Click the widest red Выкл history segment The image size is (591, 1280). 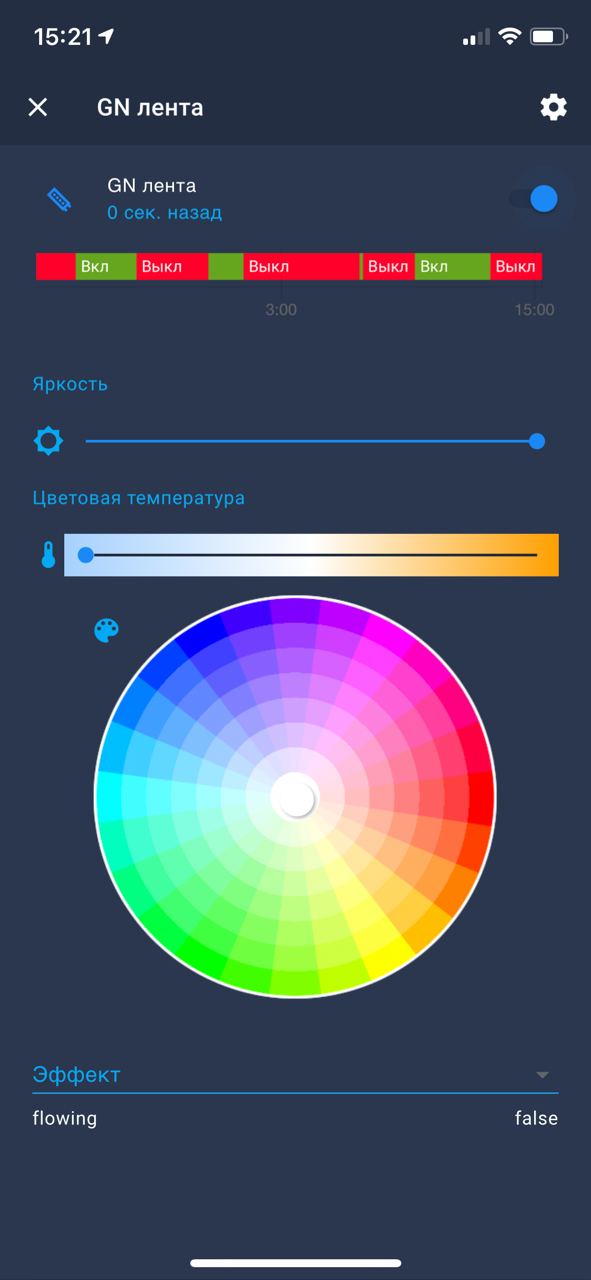pyautogui.click(x=301, y=266)
